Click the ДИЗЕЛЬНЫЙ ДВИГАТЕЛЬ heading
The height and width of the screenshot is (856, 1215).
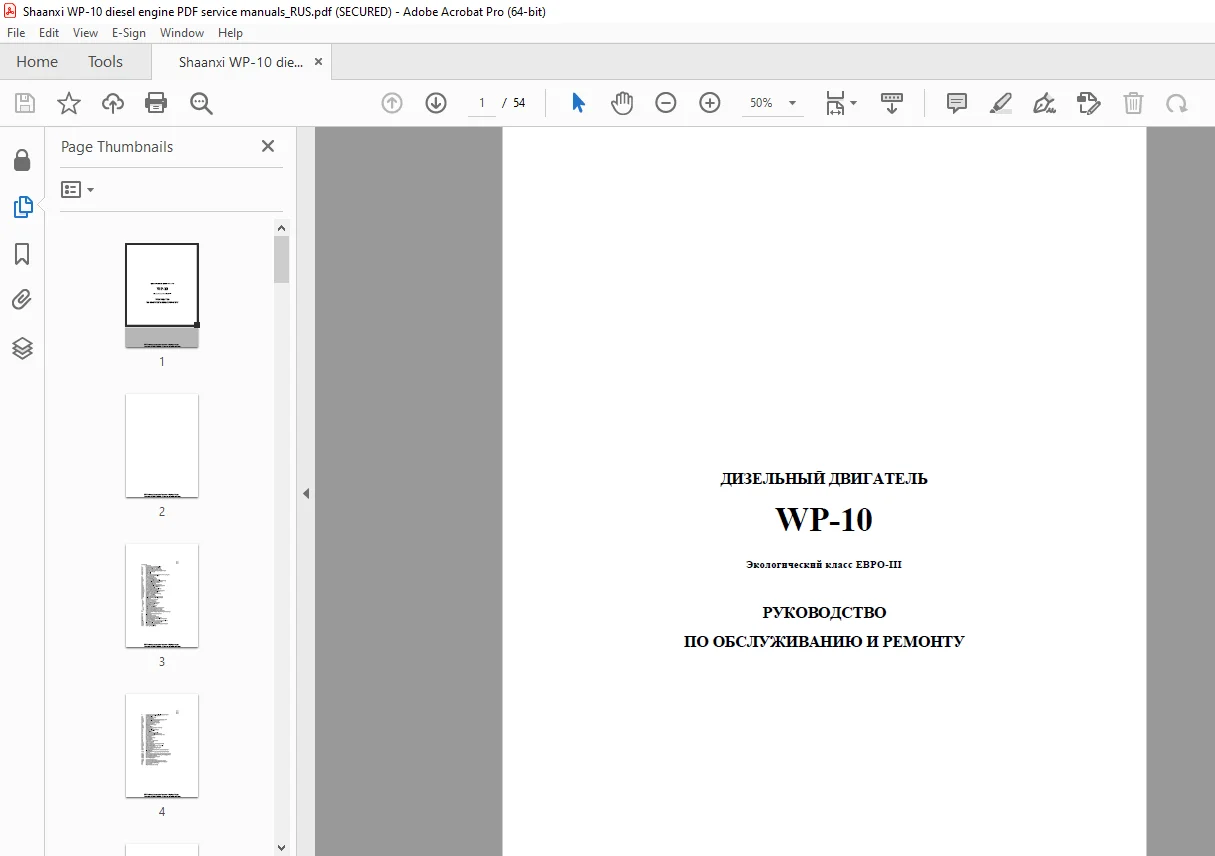pos(824,479)
